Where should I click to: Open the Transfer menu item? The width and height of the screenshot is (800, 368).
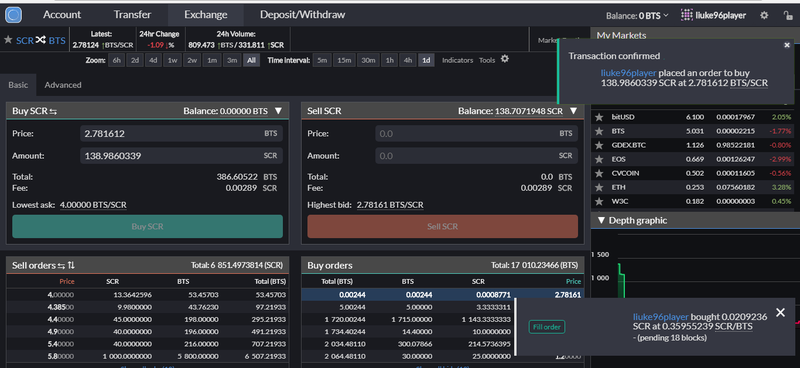tap(132, 15)
